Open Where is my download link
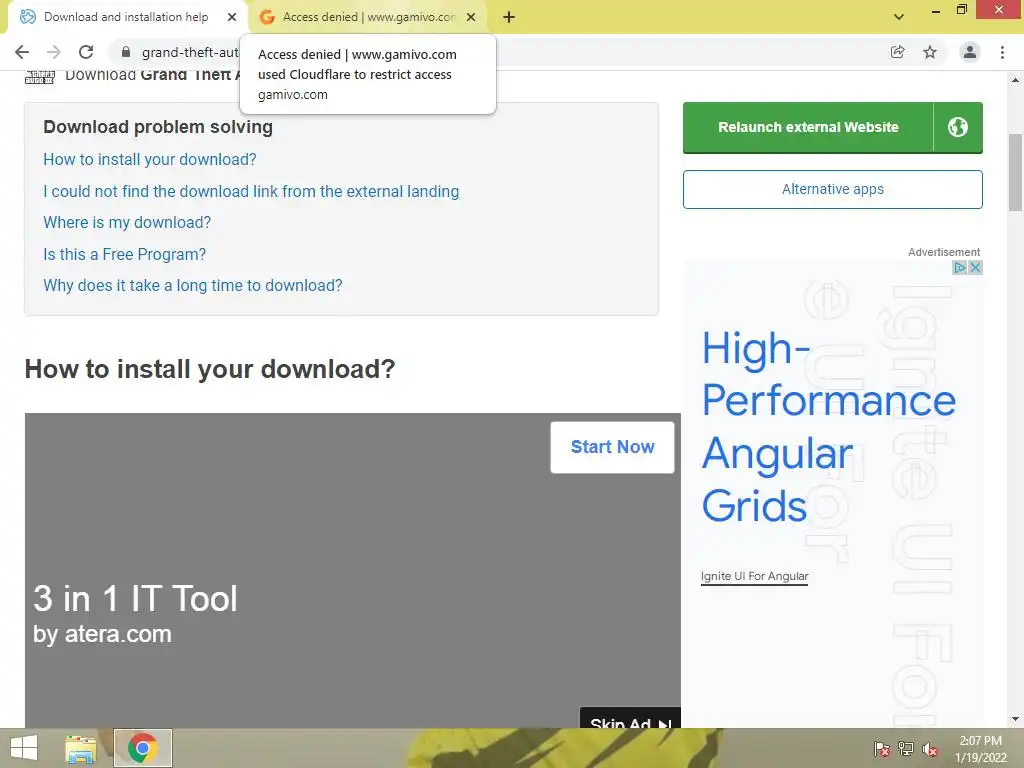The image size is (1024, 768). point(127,223)
